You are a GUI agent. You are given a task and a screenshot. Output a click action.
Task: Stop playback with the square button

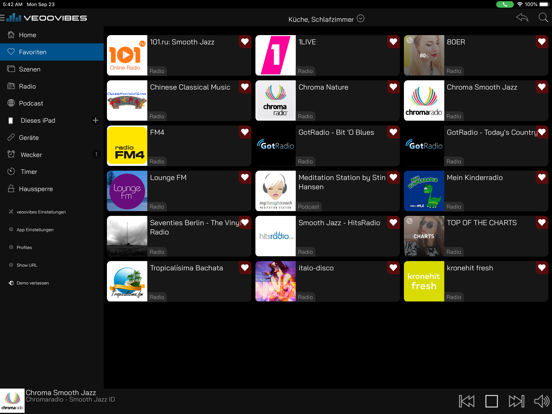tap(491, 401)
